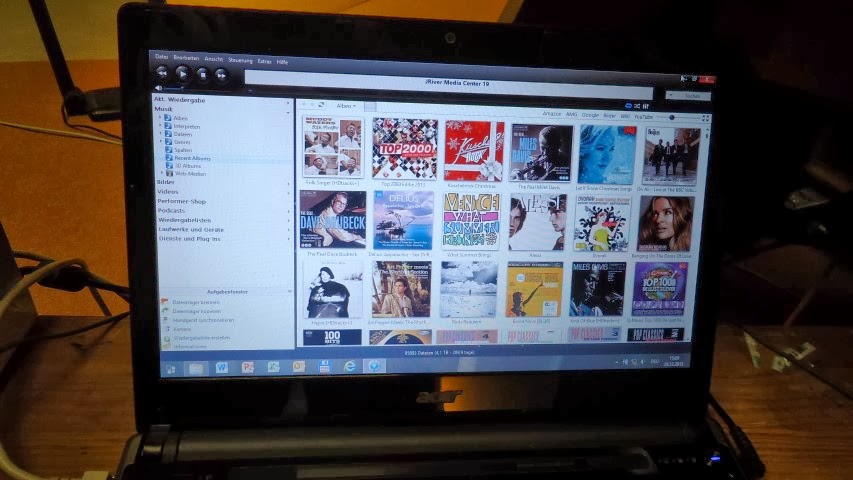Select Dateien in the Musik tree
853x480 pixels.
(183, 134)
